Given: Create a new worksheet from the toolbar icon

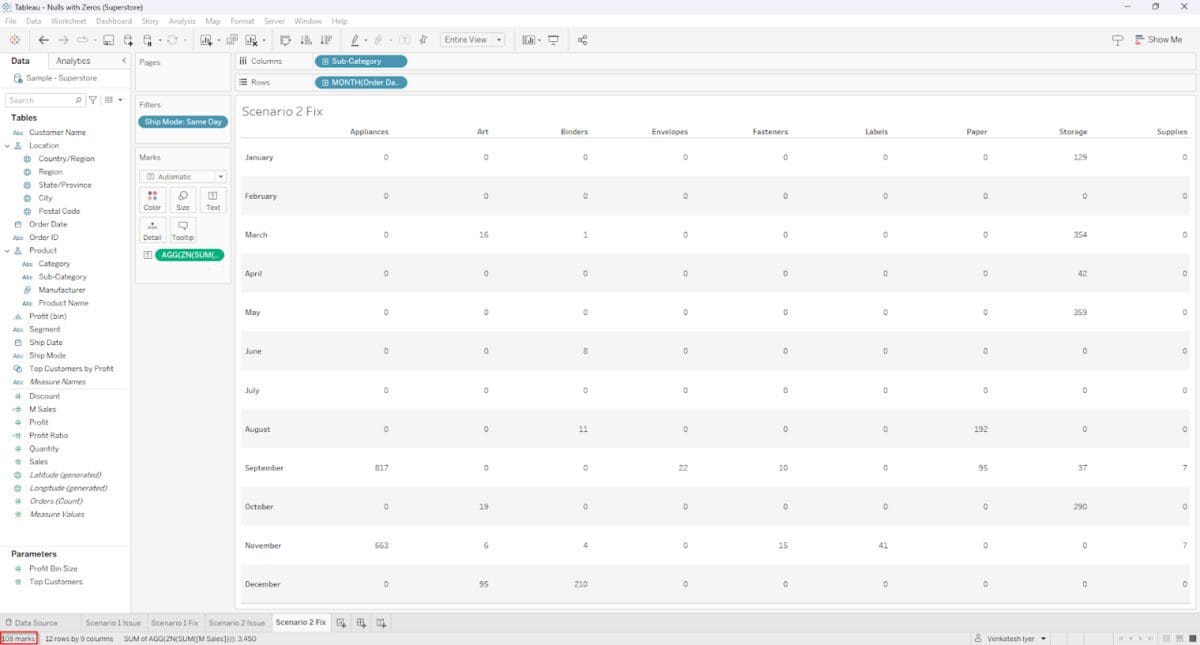Looking at the screenshot, I should coord(206,40).
